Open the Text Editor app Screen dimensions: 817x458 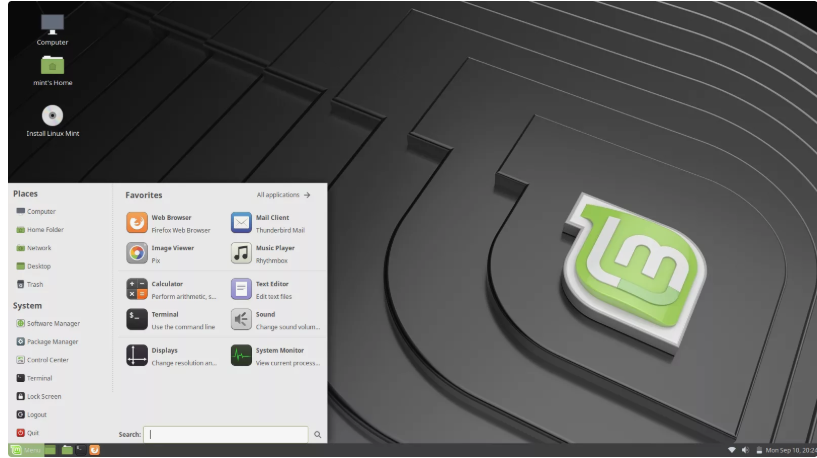(262, 290)
